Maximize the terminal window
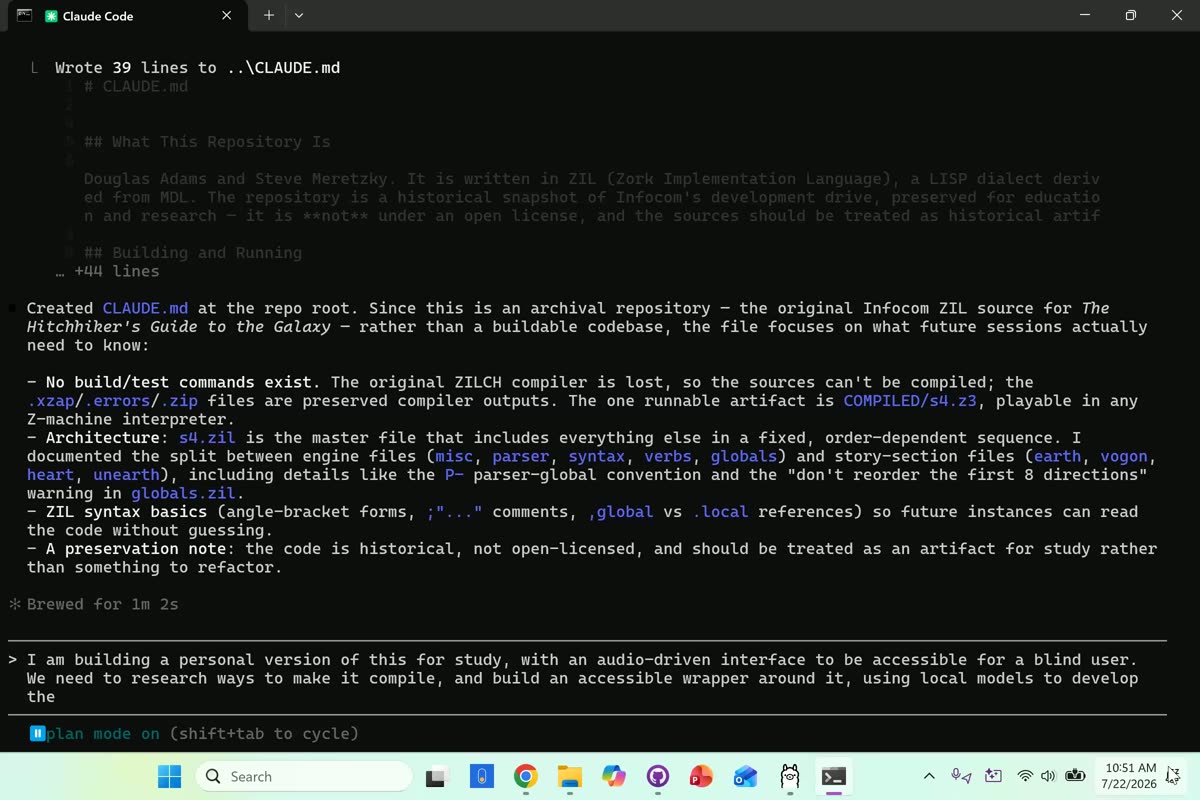 [x=1131, y=15]
